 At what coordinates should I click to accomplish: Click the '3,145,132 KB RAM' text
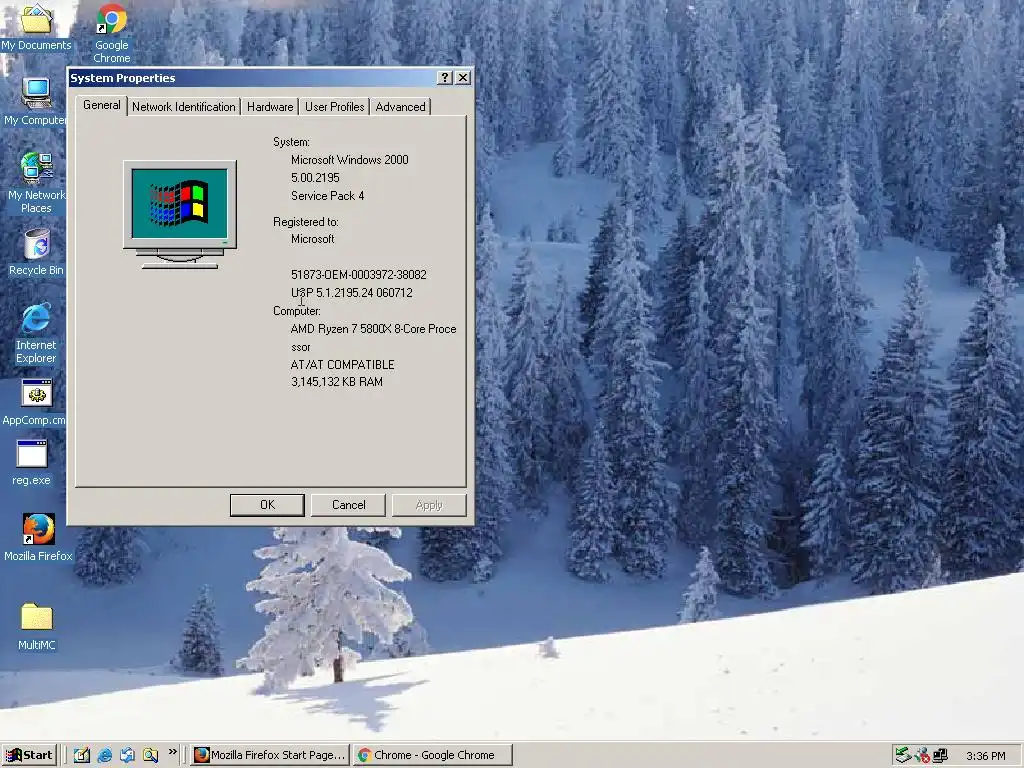(336, 382)
